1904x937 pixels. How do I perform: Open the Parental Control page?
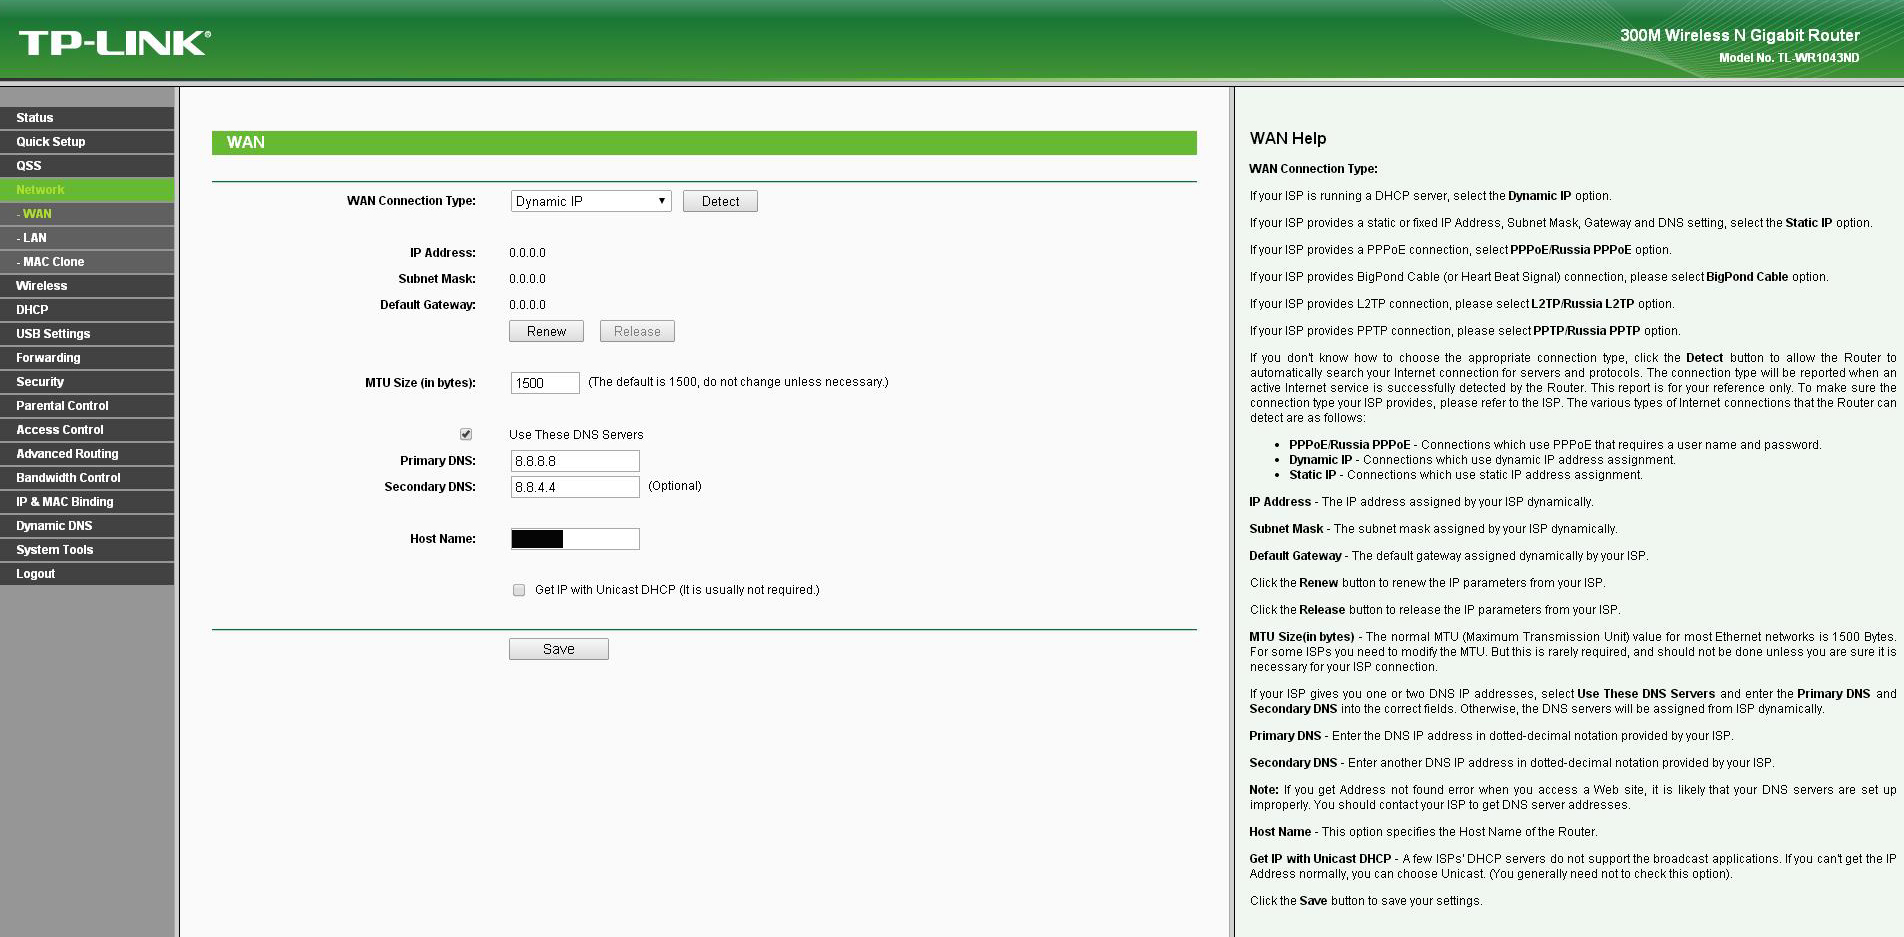[x=62, y=406]
